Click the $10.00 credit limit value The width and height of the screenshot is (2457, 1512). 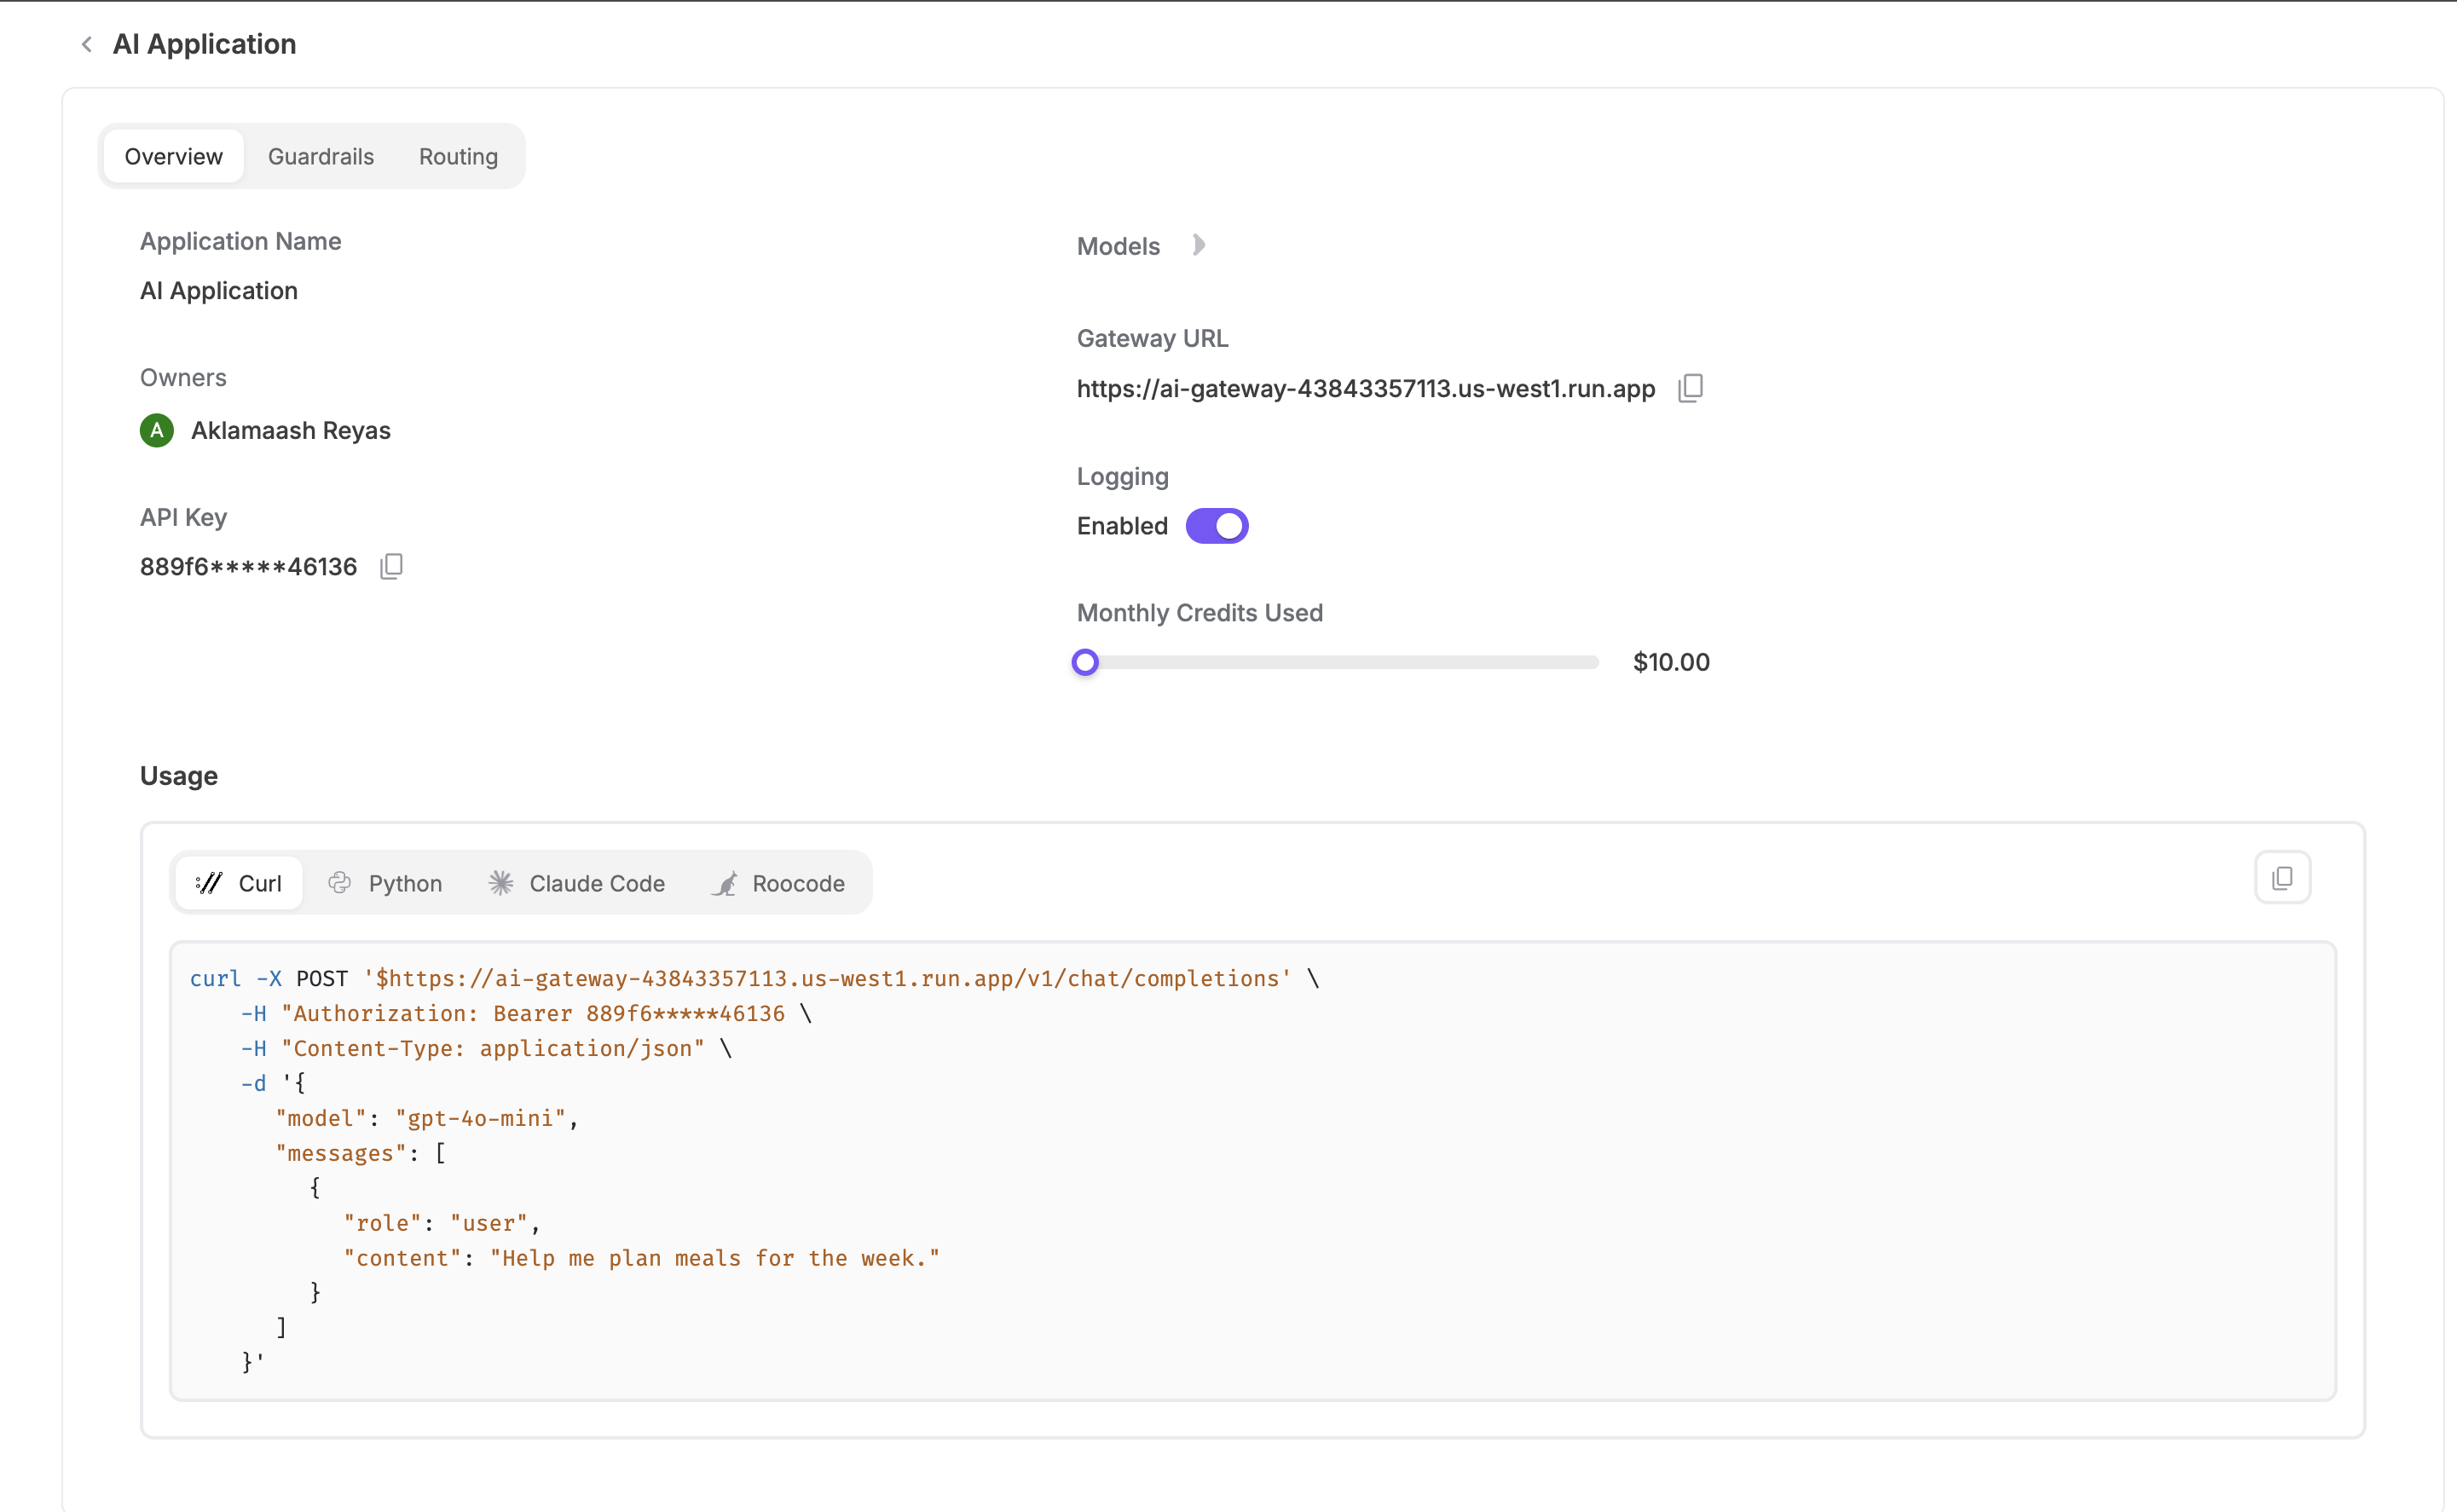coord(1671,662)
